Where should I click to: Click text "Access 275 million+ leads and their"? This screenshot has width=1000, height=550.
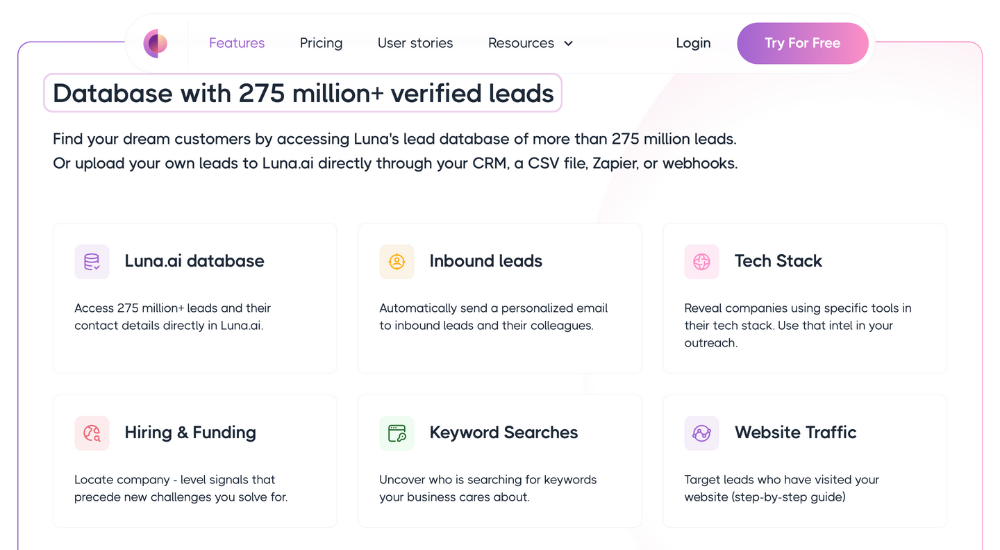173,308
